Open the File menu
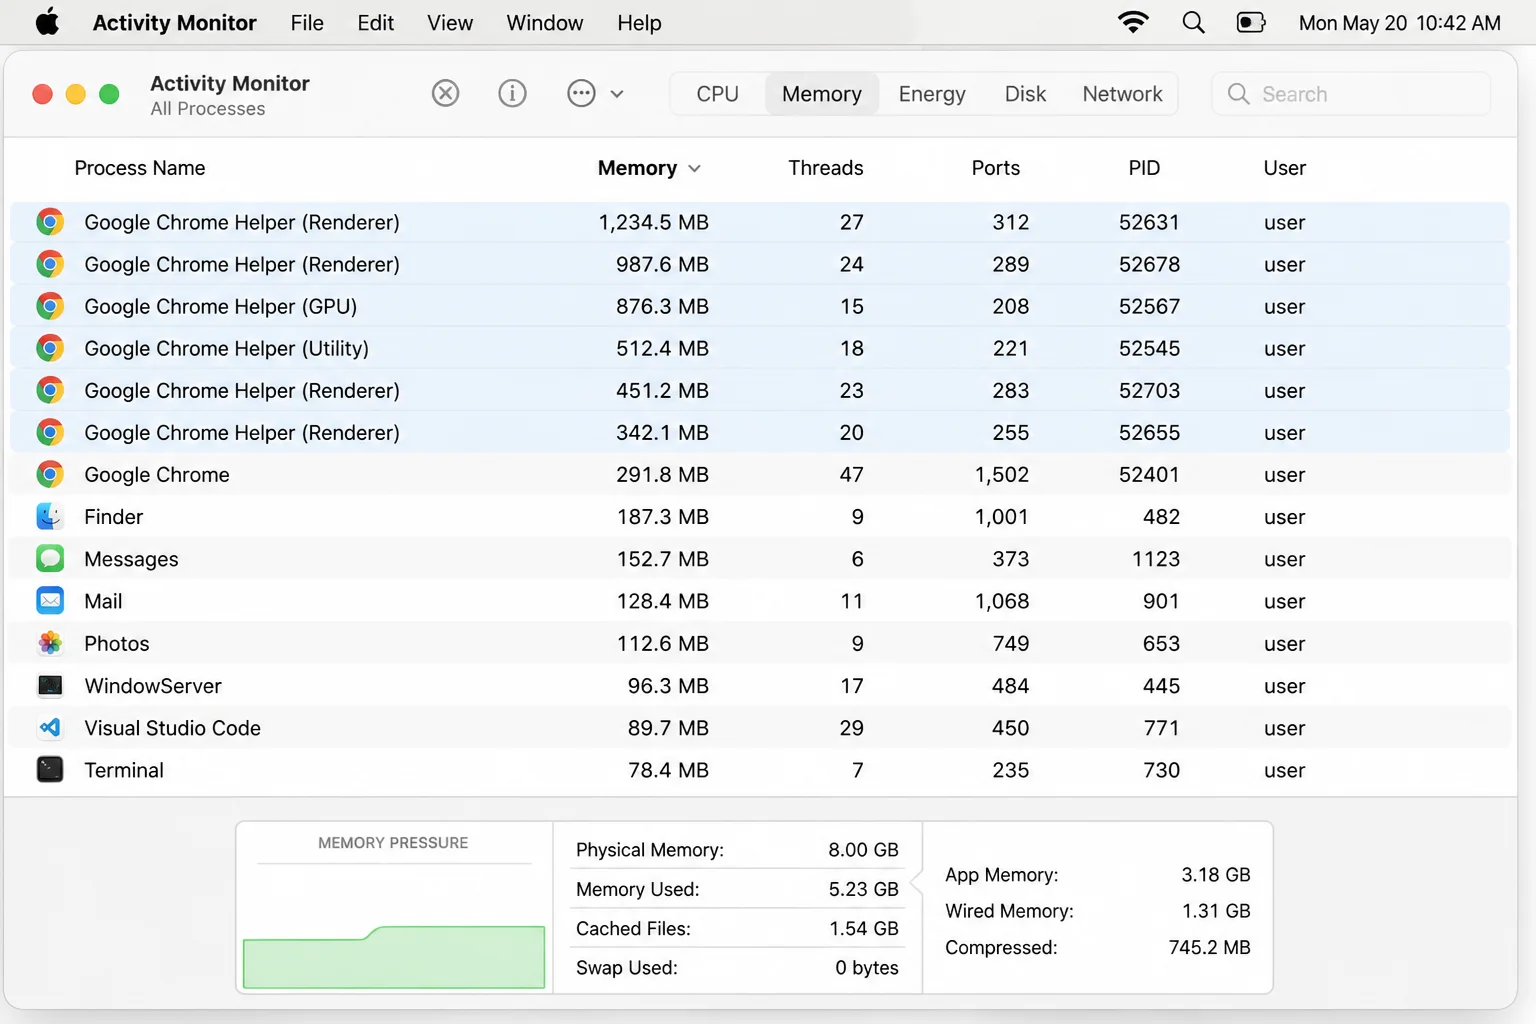 [307, 23]
